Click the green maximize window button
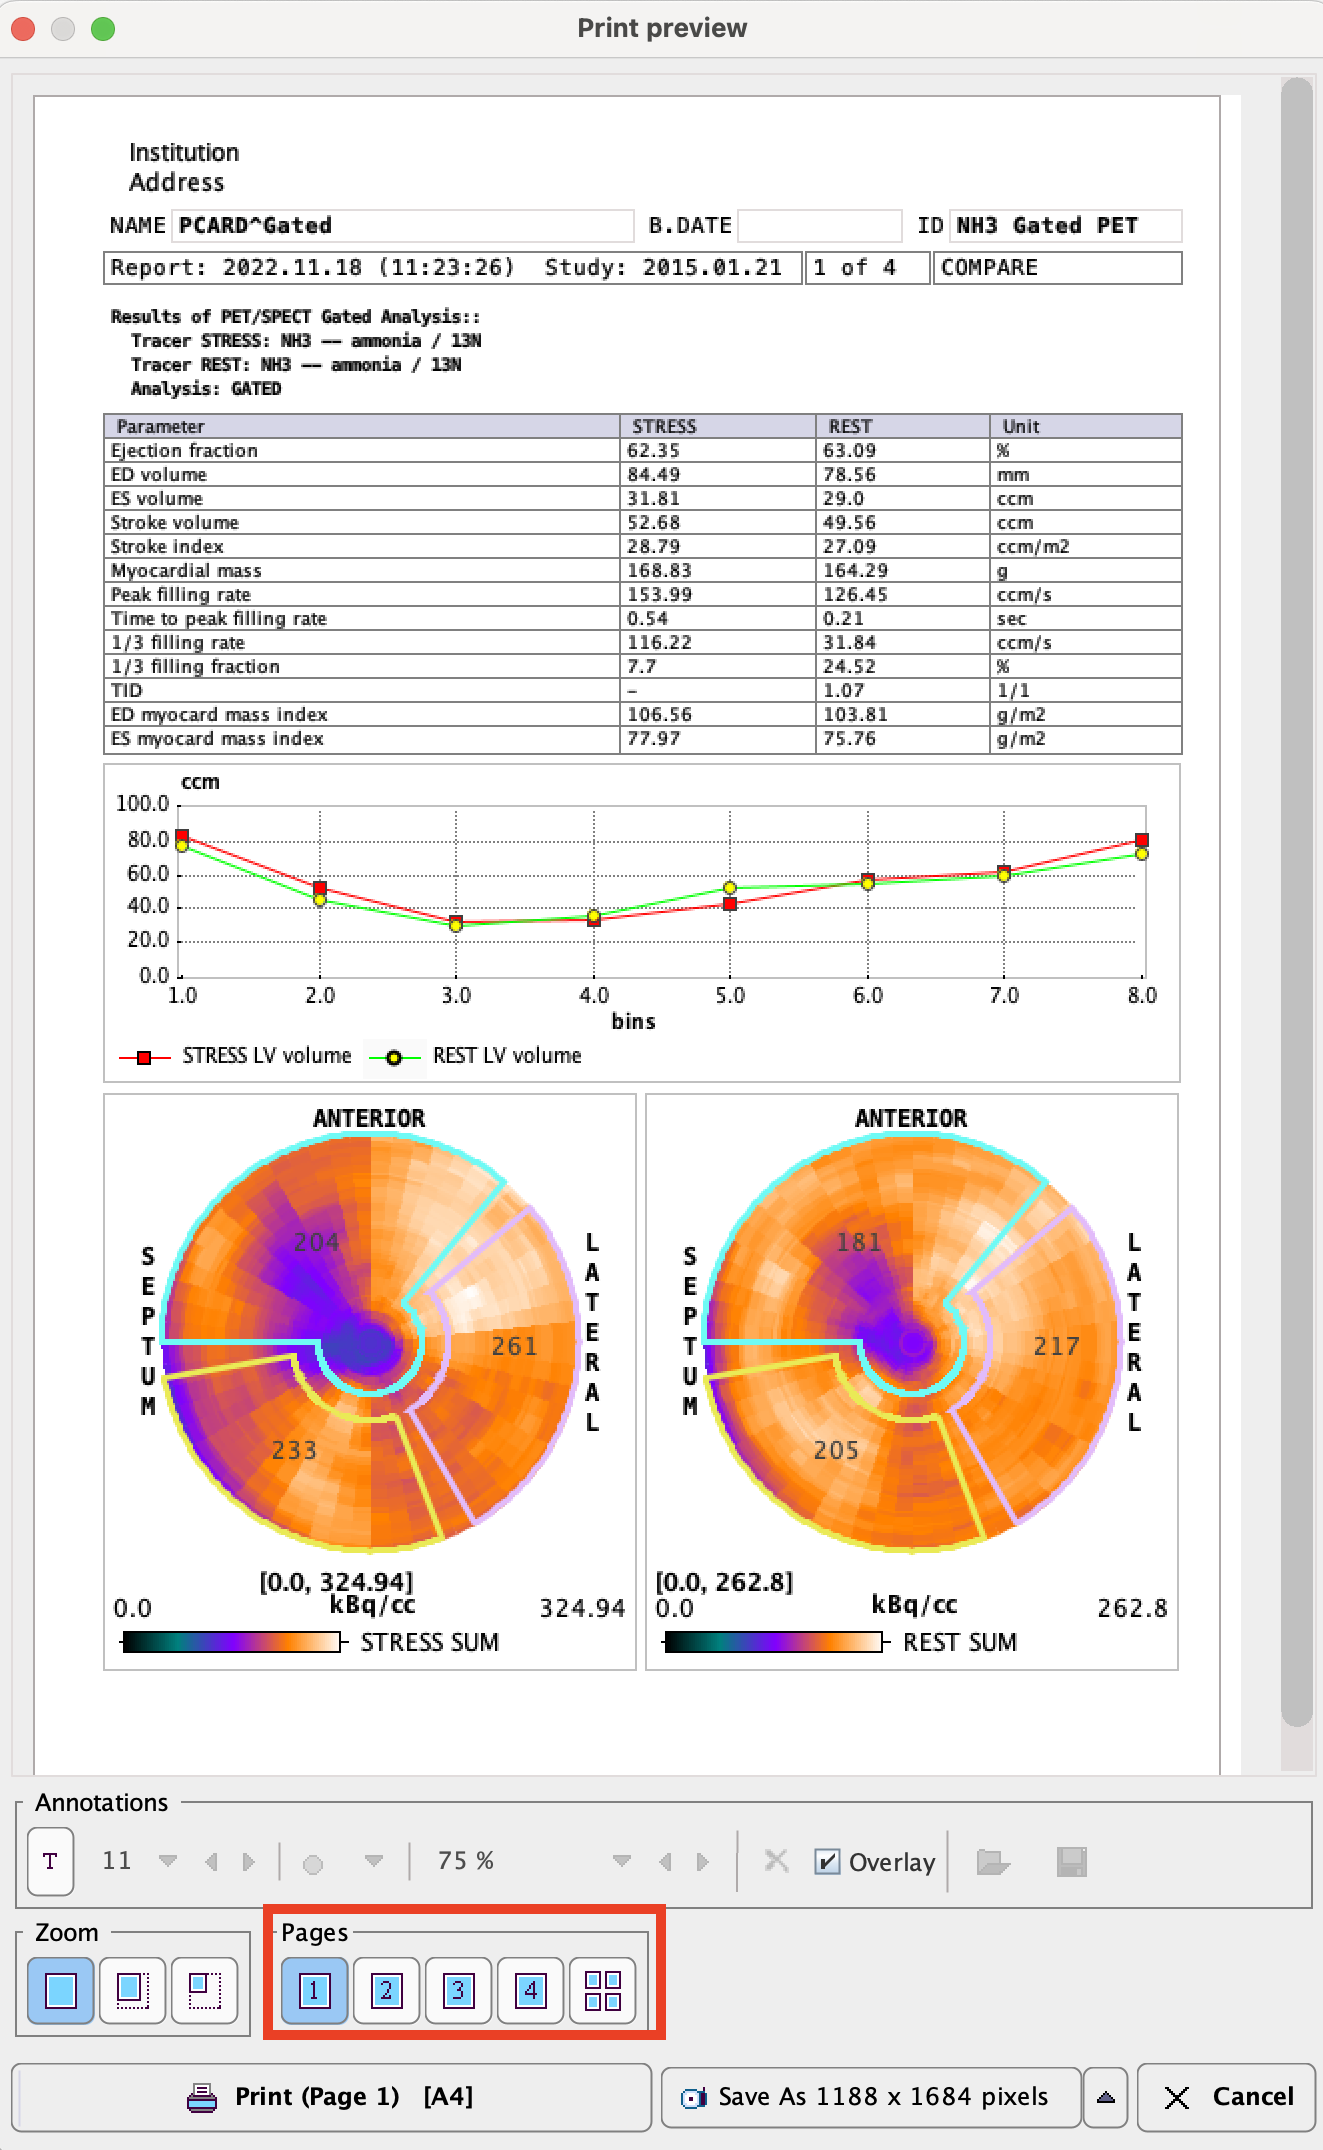1323x2150 pixels. pos(103,28)
